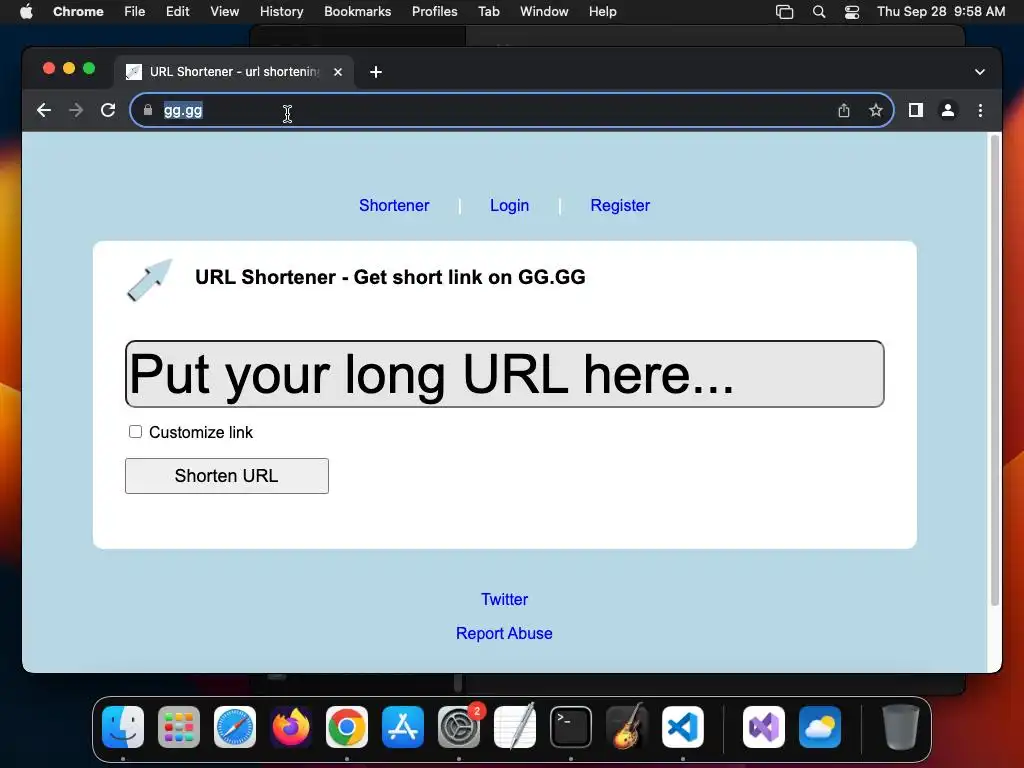Screen dimensions: 1024x768
Task: Click the GG.GG arrow logo
Action: click(x=150, y=280)
